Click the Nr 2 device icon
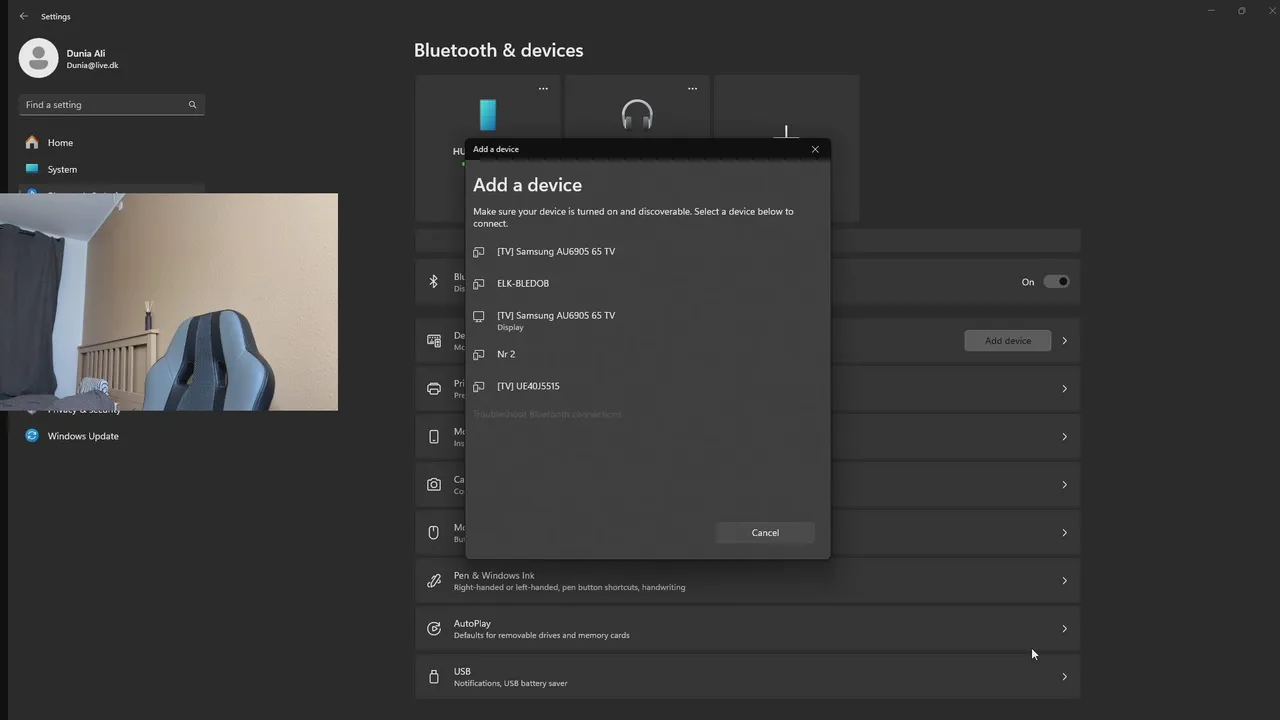This screenshot has height=720, width=1280. [479, 355]
